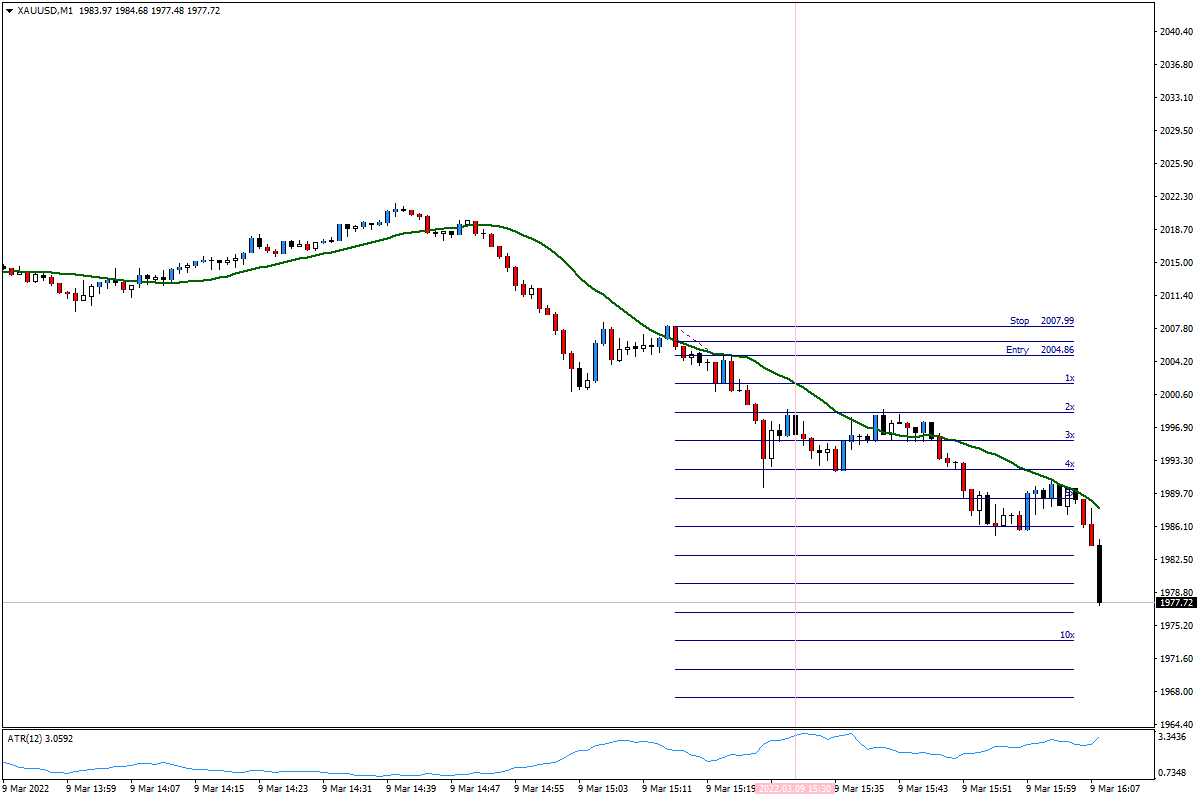
Task: Select the '1x' target level label
Action: point(1069,378)
